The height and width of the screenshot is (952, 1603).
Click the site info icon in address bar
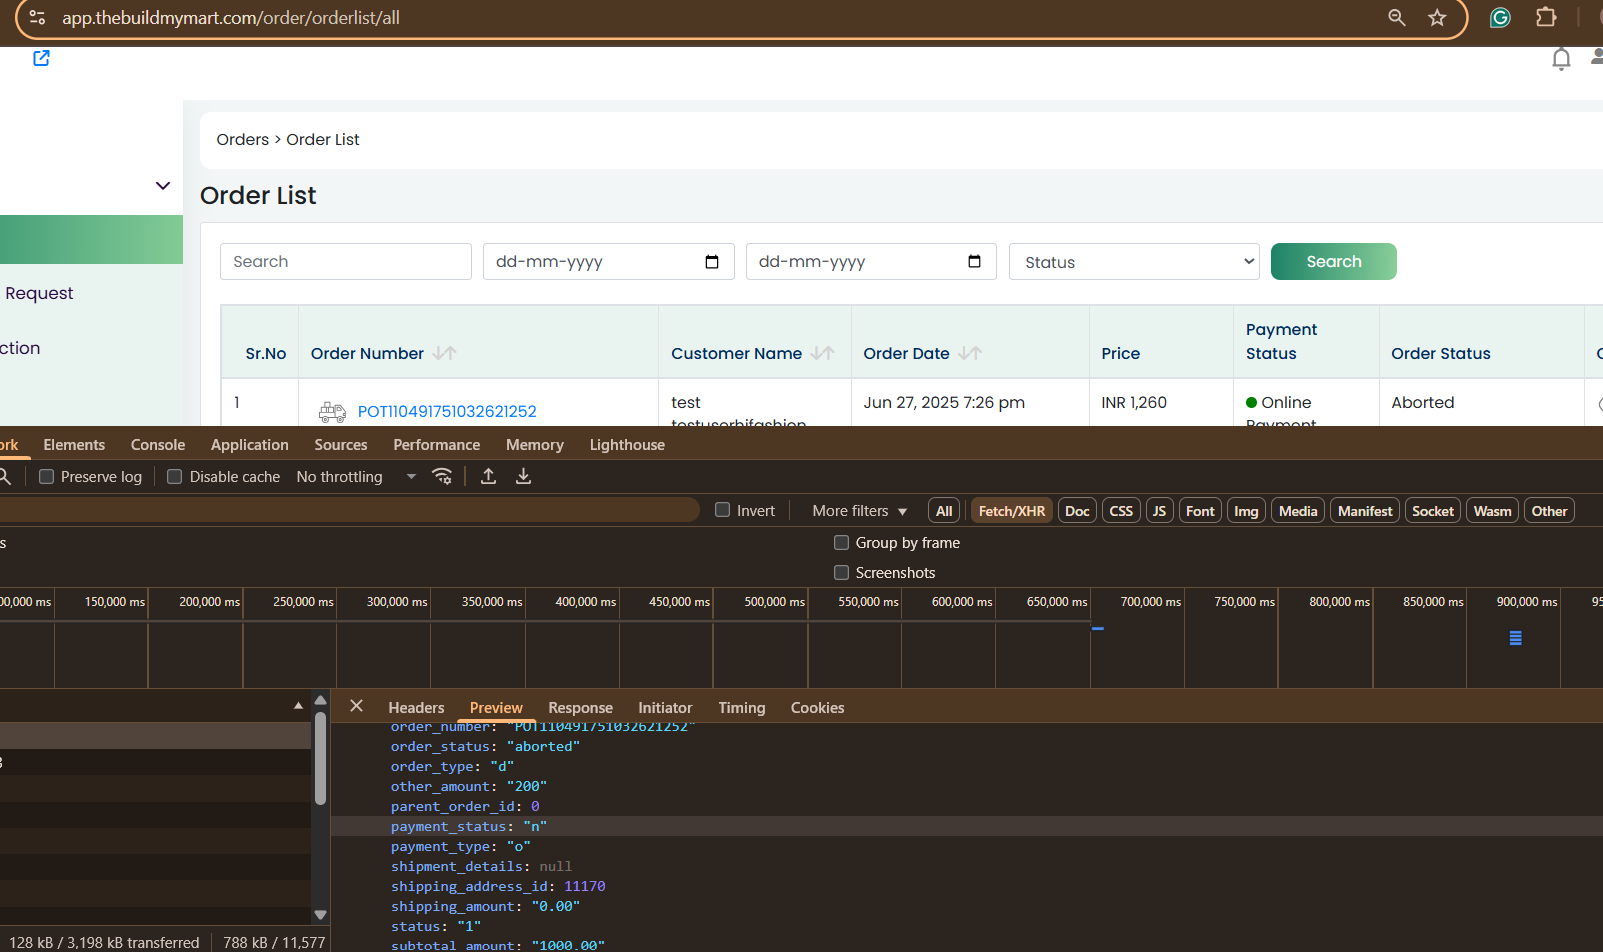pos(37,17)
